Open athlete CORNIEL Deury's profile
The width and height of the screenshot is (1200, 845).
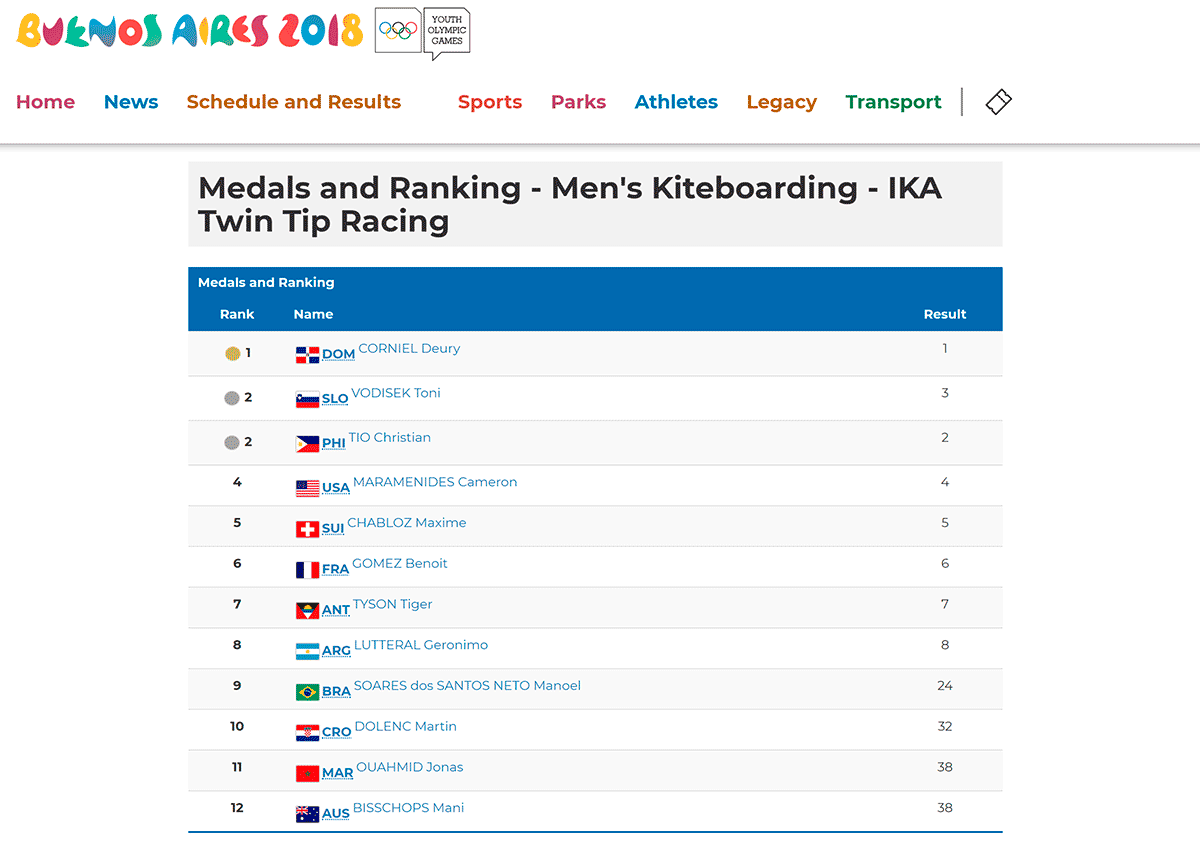click(409, 349)
